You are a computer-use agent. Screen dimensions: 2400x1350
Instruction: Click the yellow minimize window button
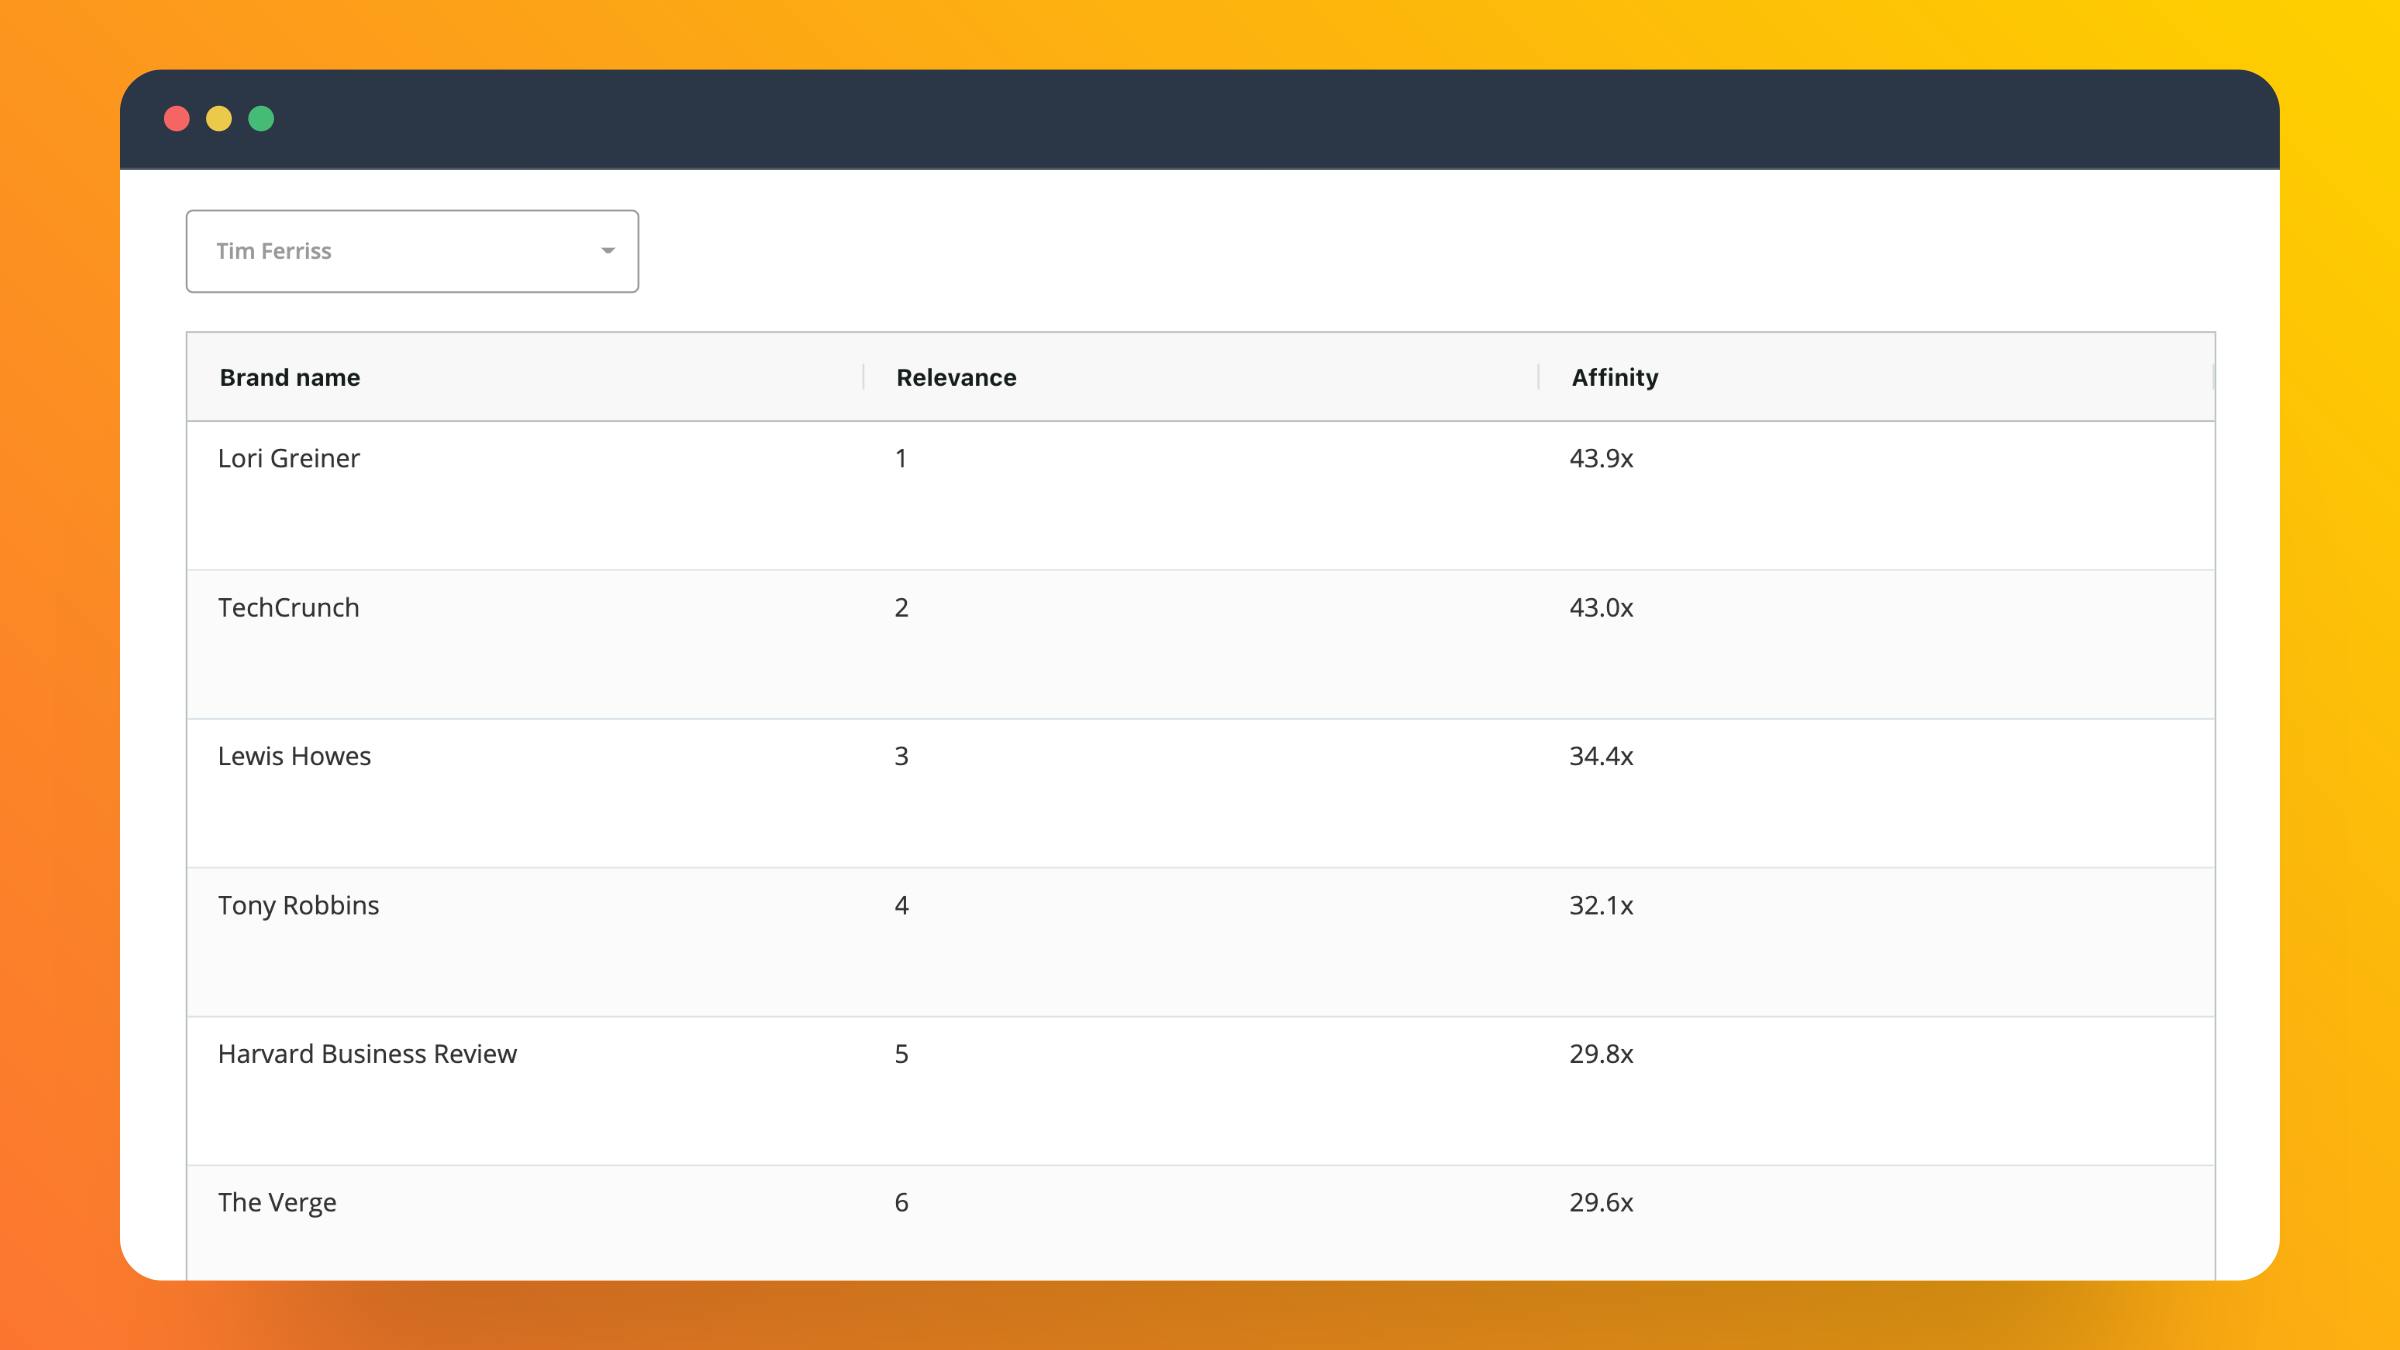coord(219,119)
